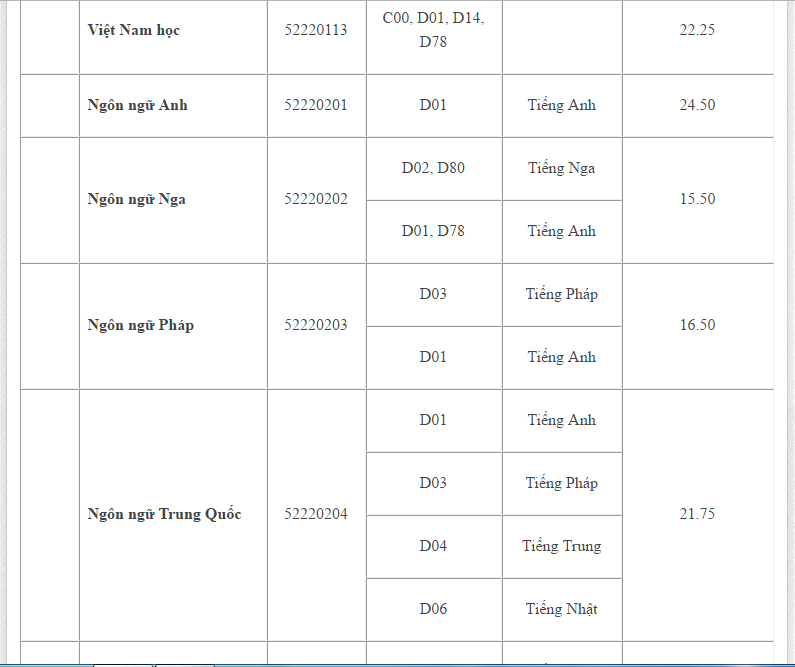Click the Ngôn ngữ Anh major name

coord(138,105)
